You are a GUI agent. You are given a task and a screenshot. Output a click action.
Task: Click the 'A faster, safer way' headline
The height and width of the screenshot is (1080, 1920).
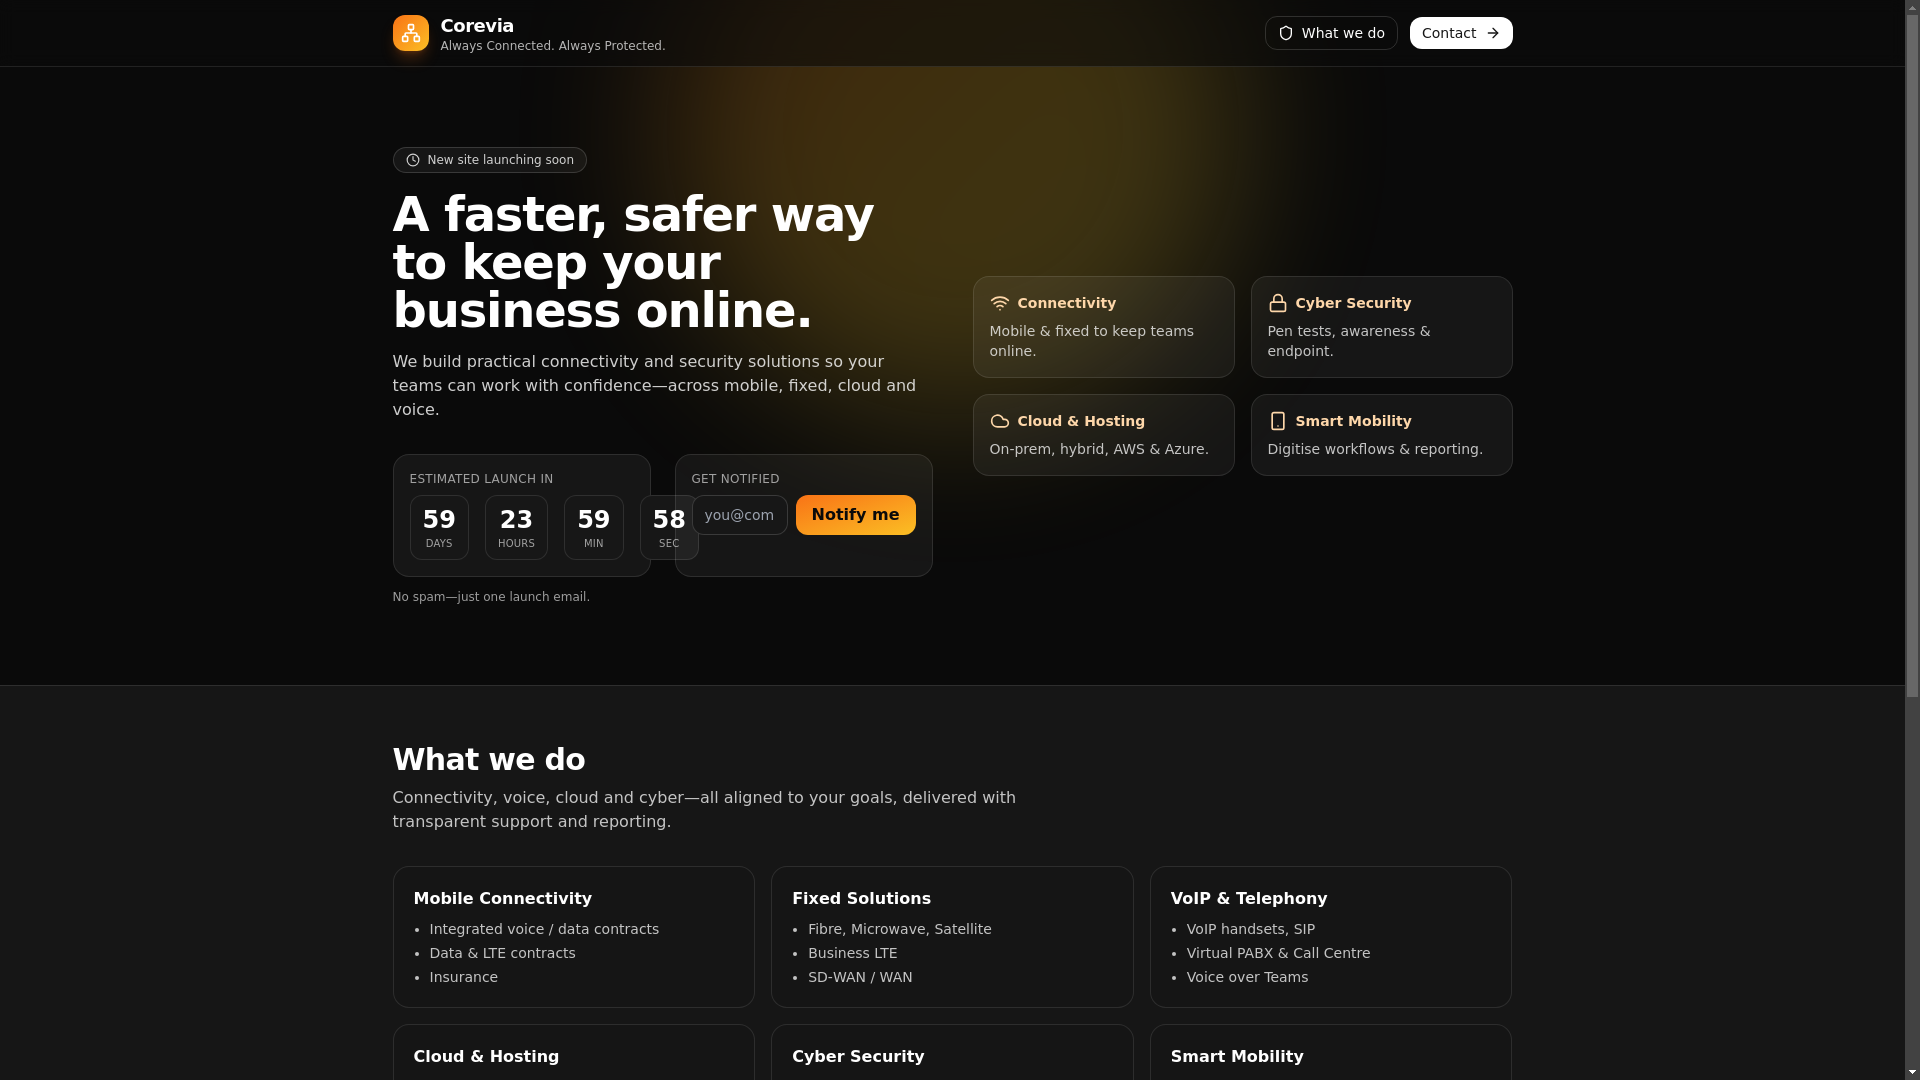pyautogui.click(x=633, y=214)
